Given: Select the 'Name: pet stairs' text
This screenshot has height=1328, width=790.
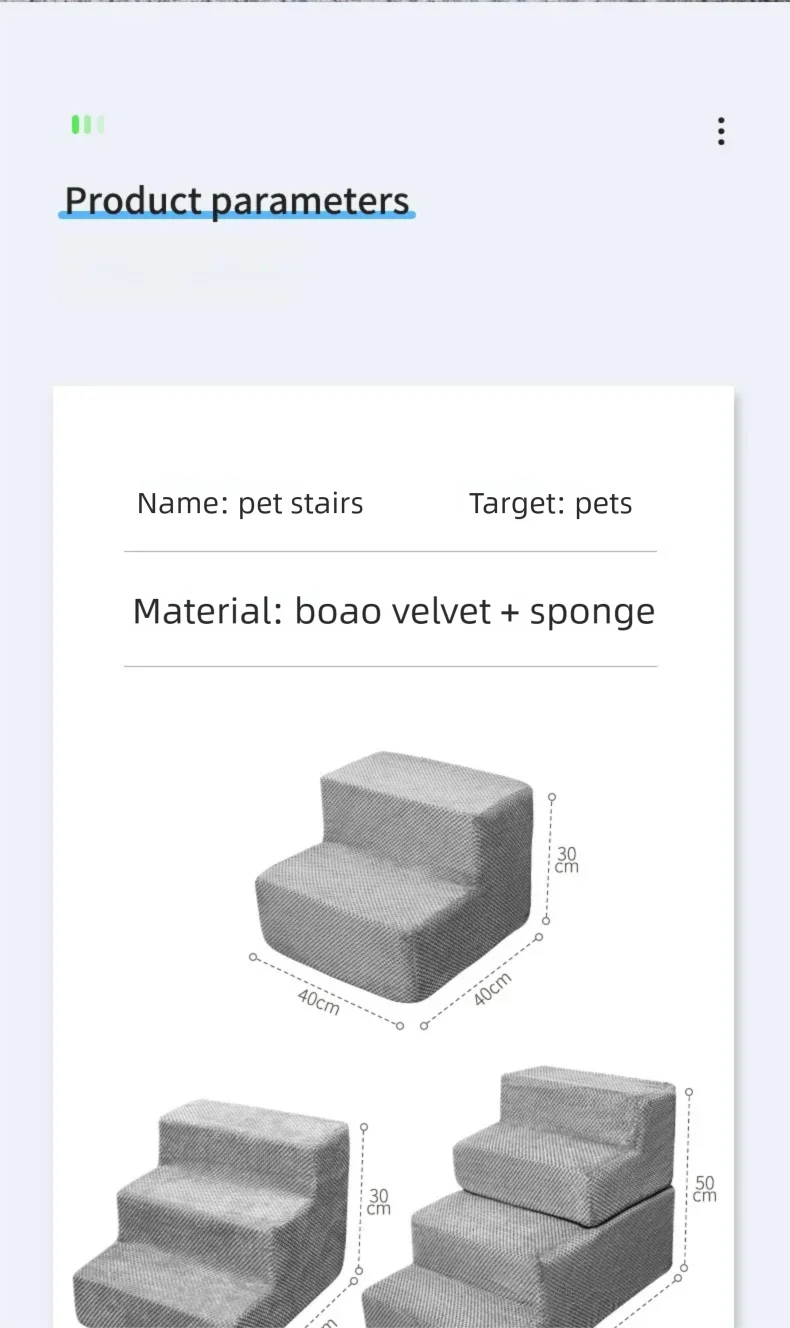Looking at the screenshot, I should pyautogui.click(x=250, y=503).
